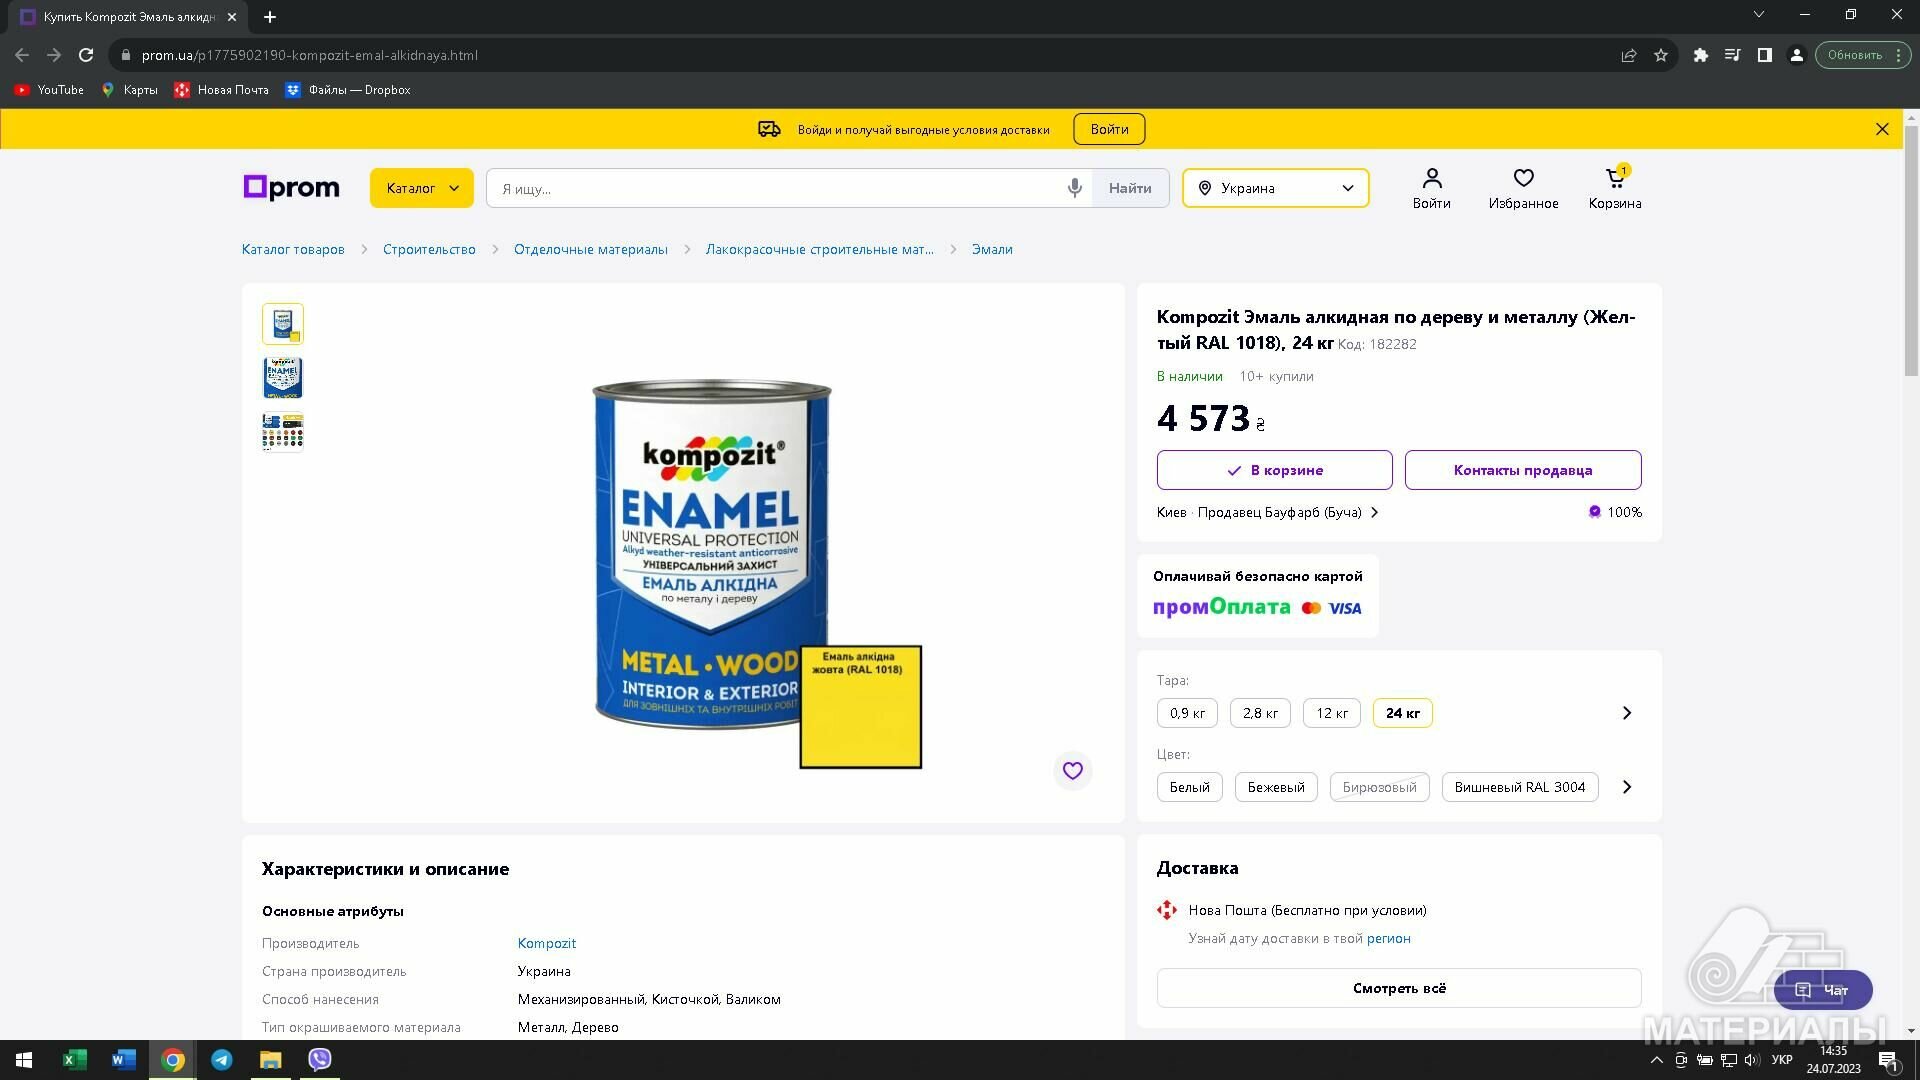Add product to favorites with heart on image
Screen dimensions: 1920x1080
[x=1072, y=771]
